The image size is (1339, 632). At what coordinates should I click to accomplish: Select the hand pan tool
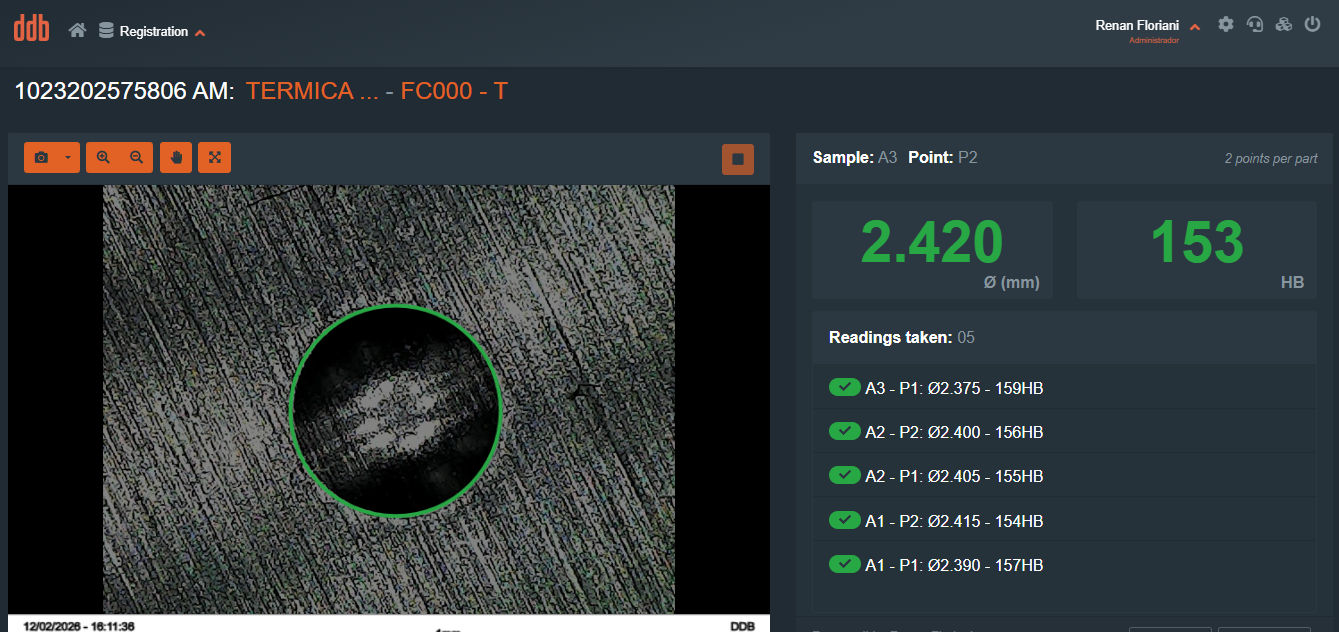click(x=176, y=158)
